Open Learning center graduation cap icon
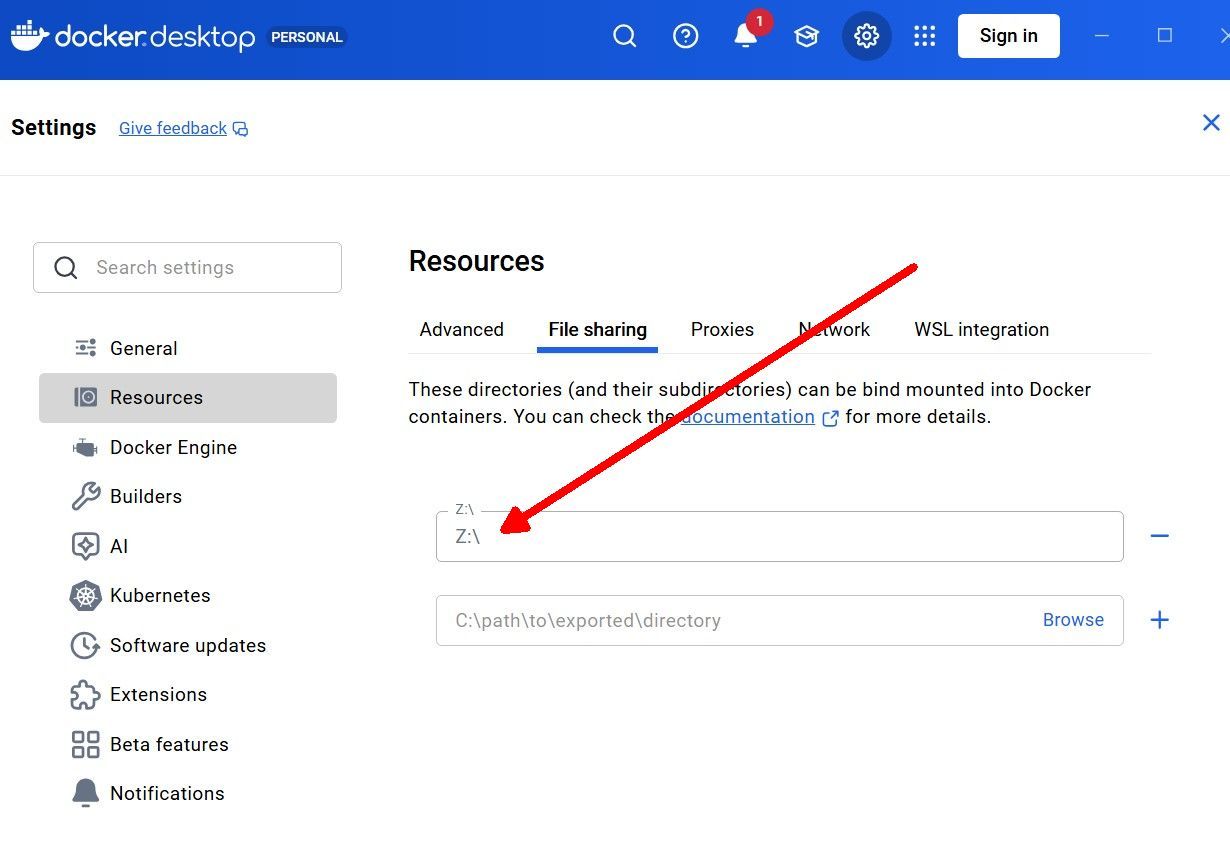Screen dimensions: 1230x852 click(x=806, y=36)
